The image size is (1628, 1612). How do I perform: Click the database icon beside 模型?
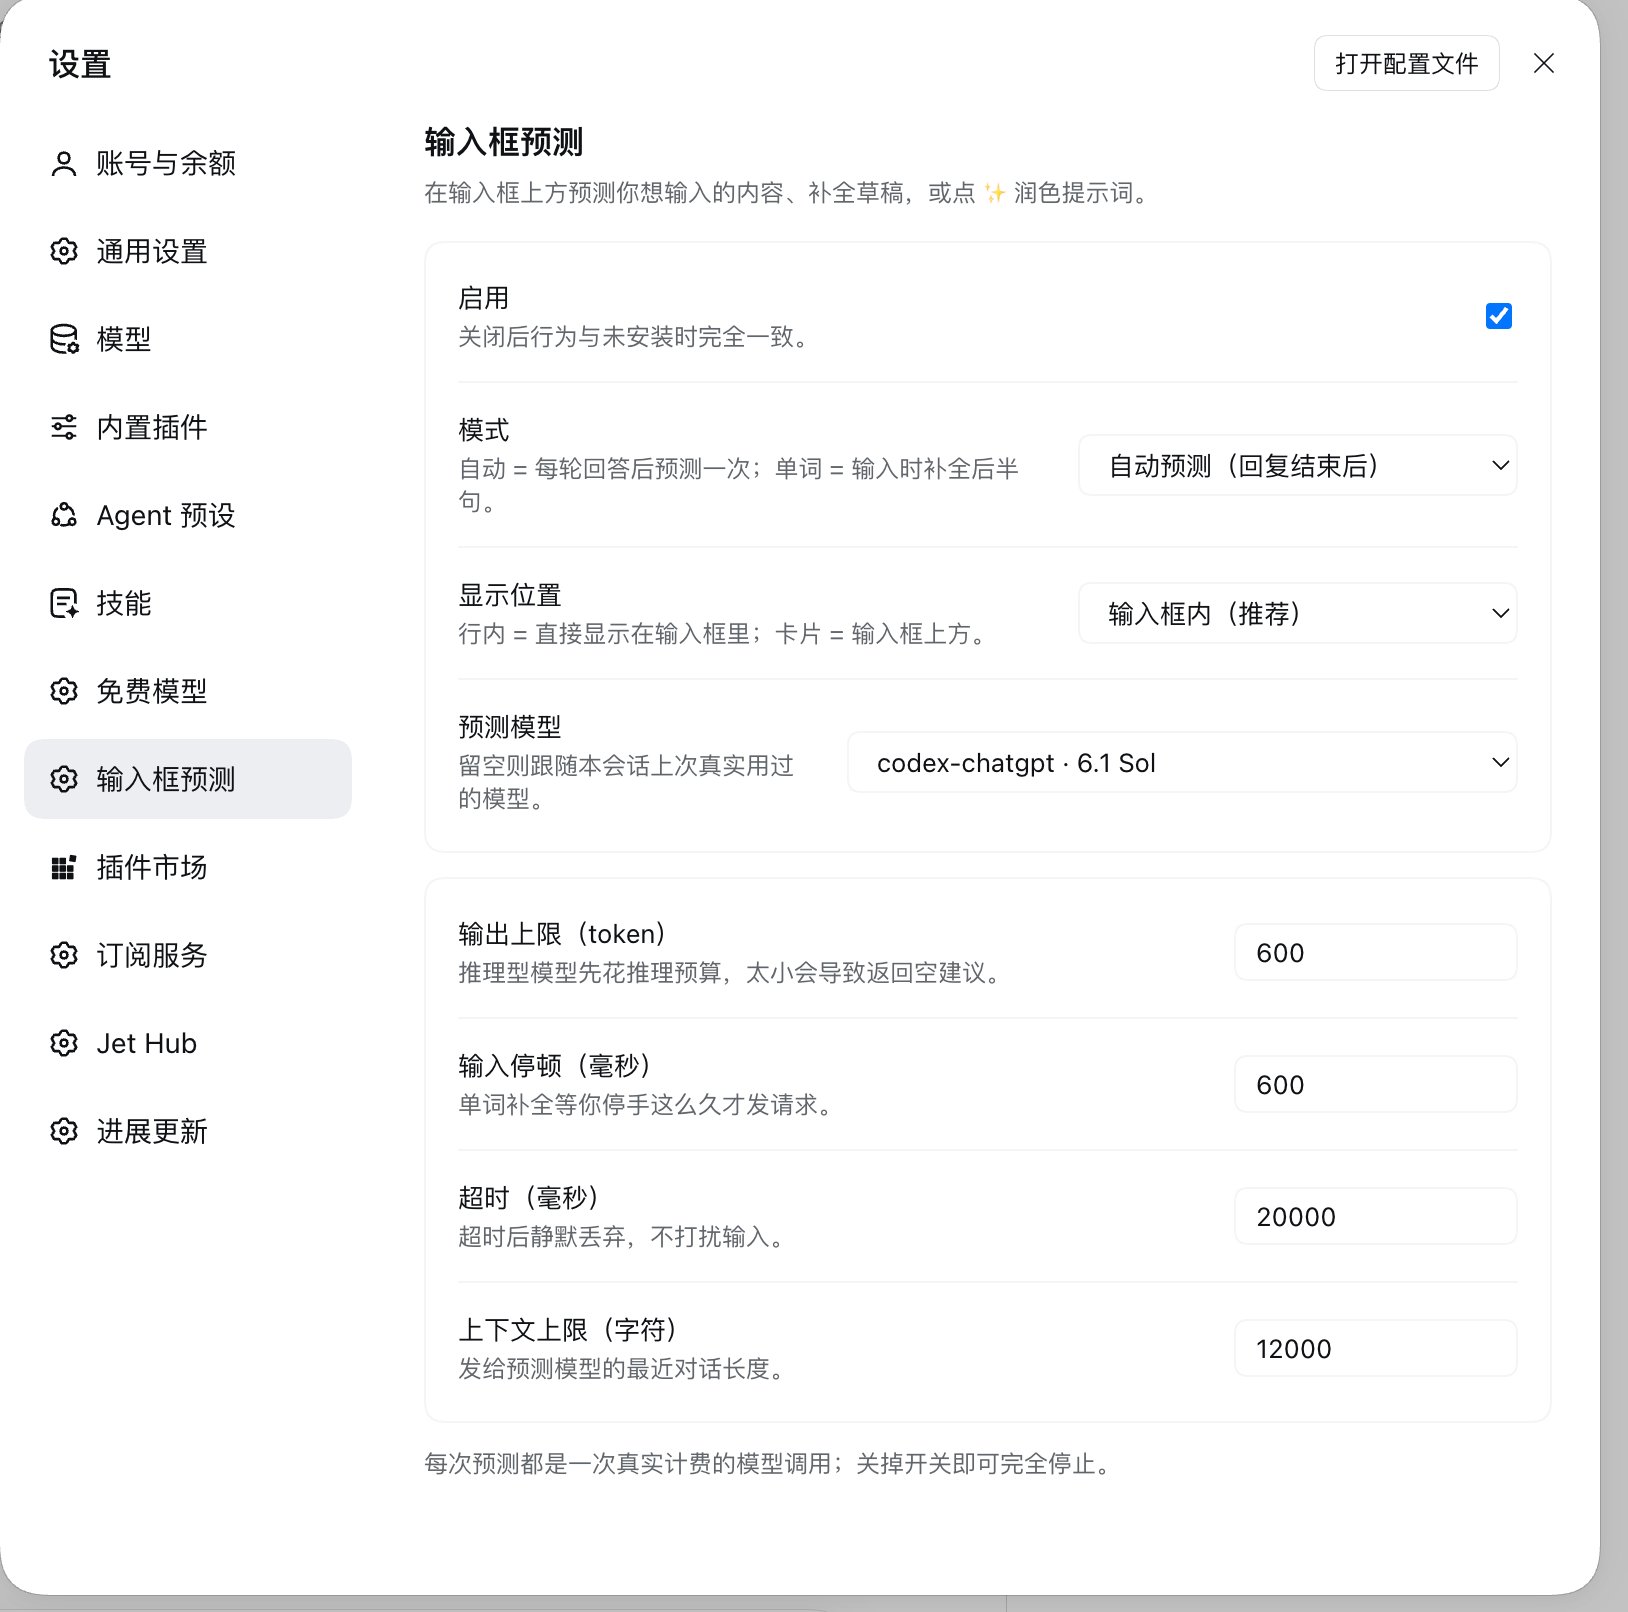[x=64, y=340]
